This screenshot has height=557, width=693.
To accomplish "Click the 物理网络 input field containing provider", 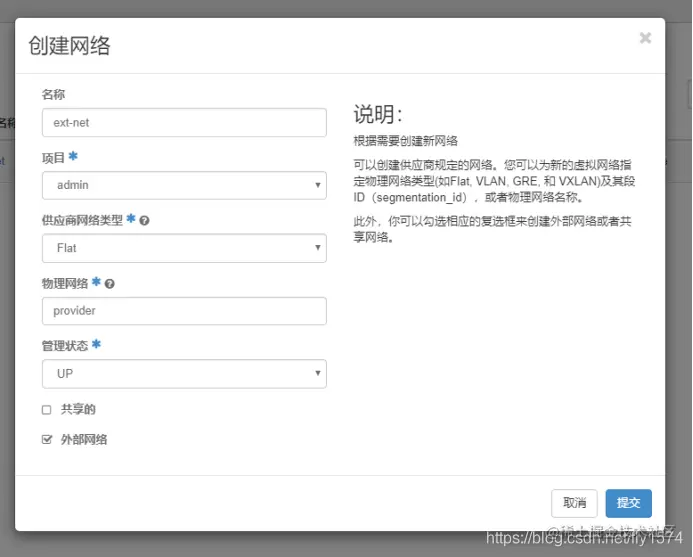I will (184, 311).
